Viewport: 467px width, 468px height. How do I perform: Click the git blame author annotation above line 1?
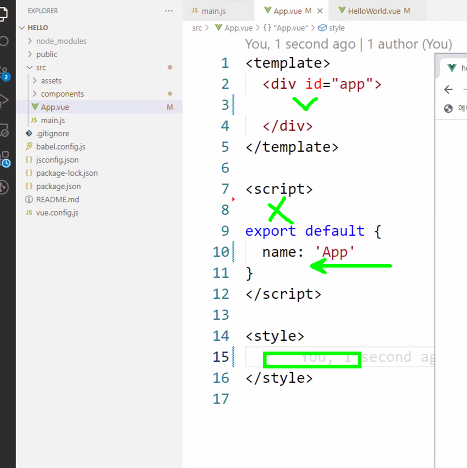[x=349, y=44]
